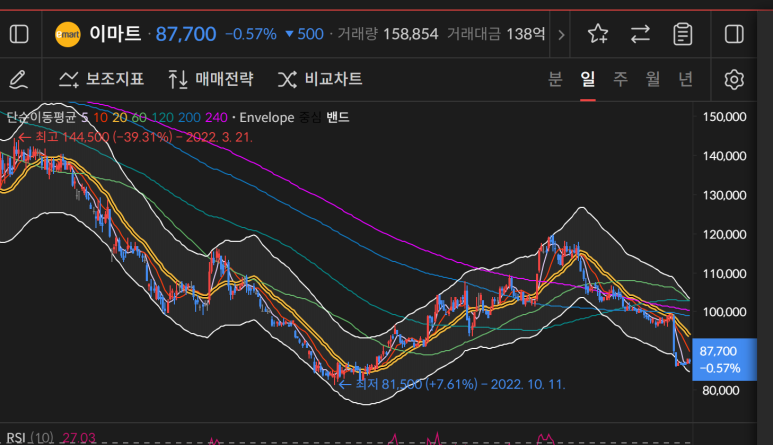
Task: Click the Envelope indicator label
Action: pos(267,117)
